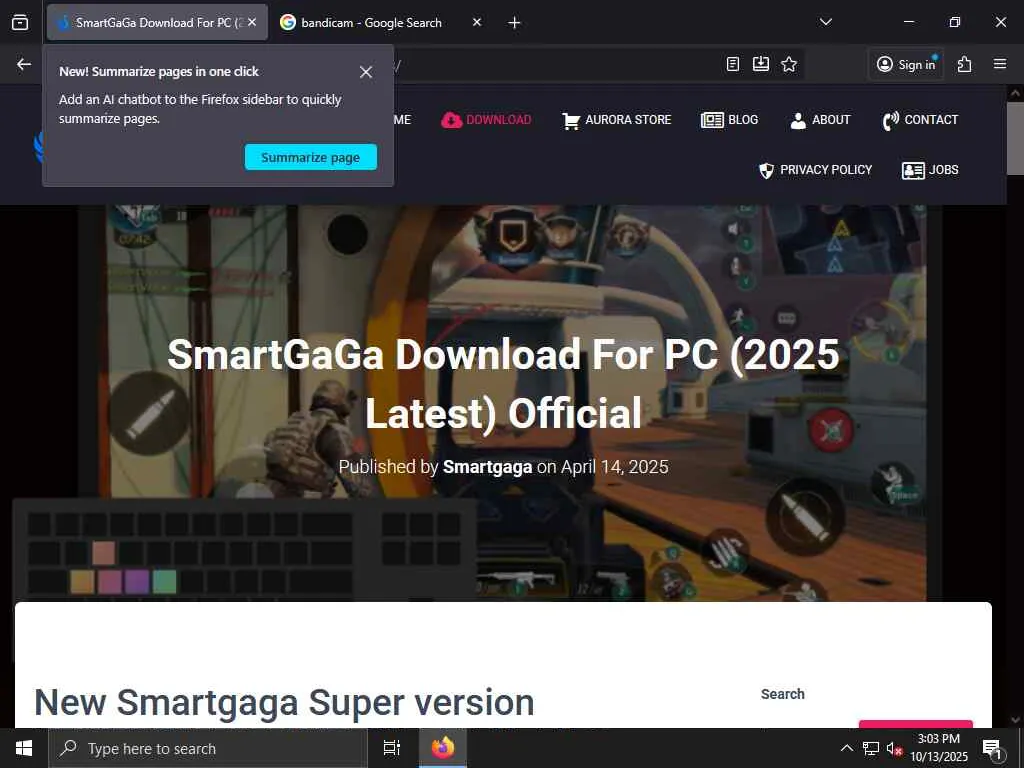Open the Extensions puzzle icon
The height and width of the screenshot is (768, 1024).
coord(965,64)
